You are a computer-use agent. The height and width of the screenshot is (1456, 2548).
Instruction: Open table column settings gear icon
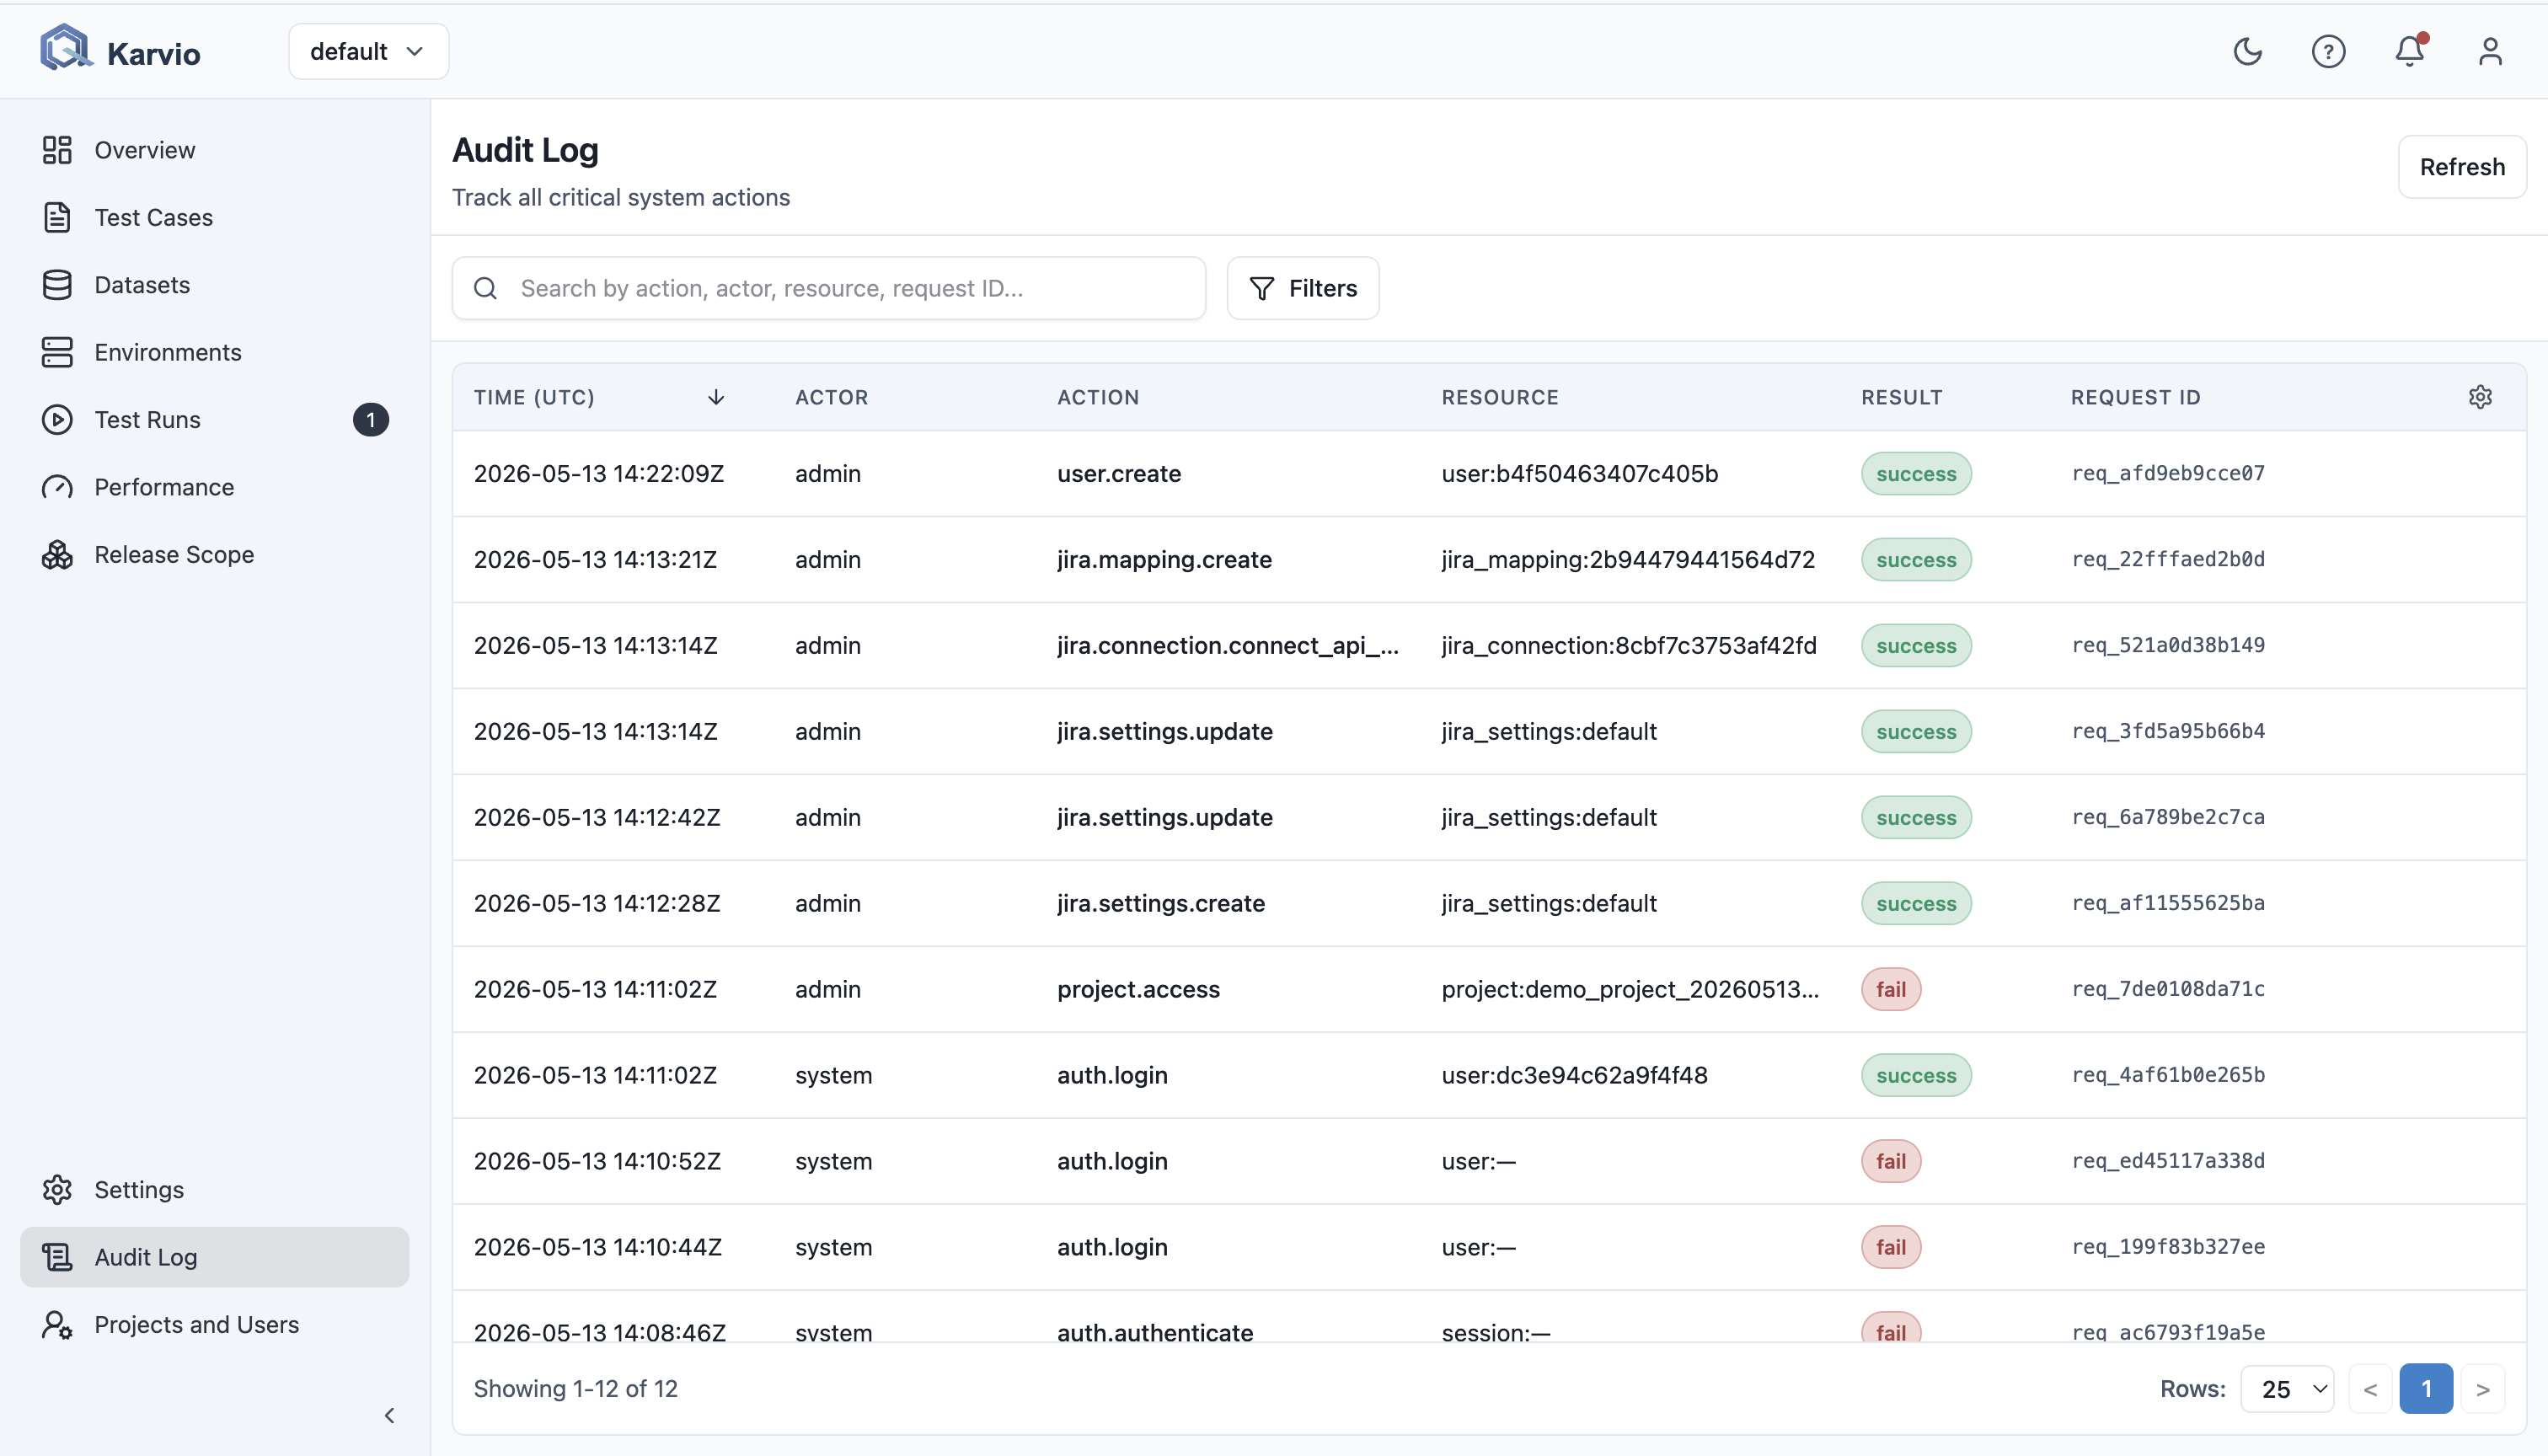[x=2480, y=397]
